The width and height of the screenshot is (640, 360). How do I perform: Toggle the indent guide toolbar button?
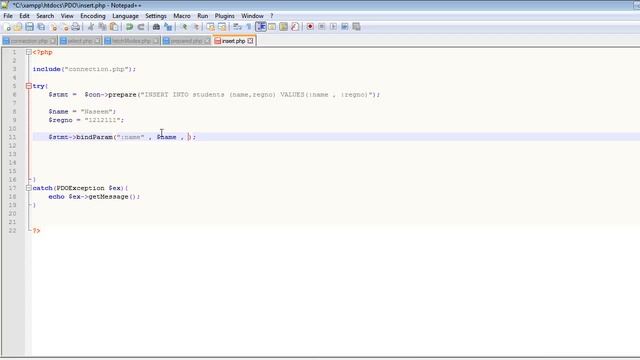[x=261, y=27]
